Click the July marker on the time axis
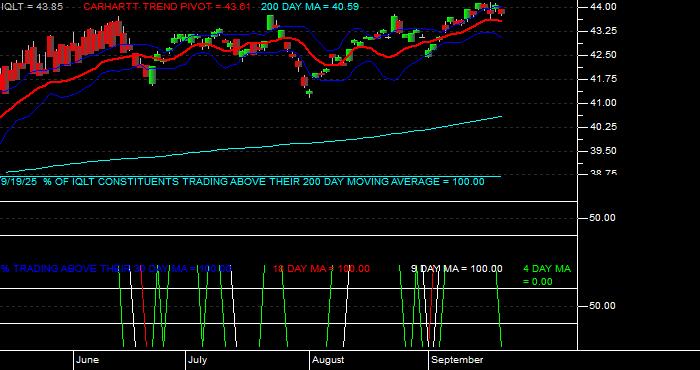The width and height of the screenshot is (700, 370). [x=197, y=360]
